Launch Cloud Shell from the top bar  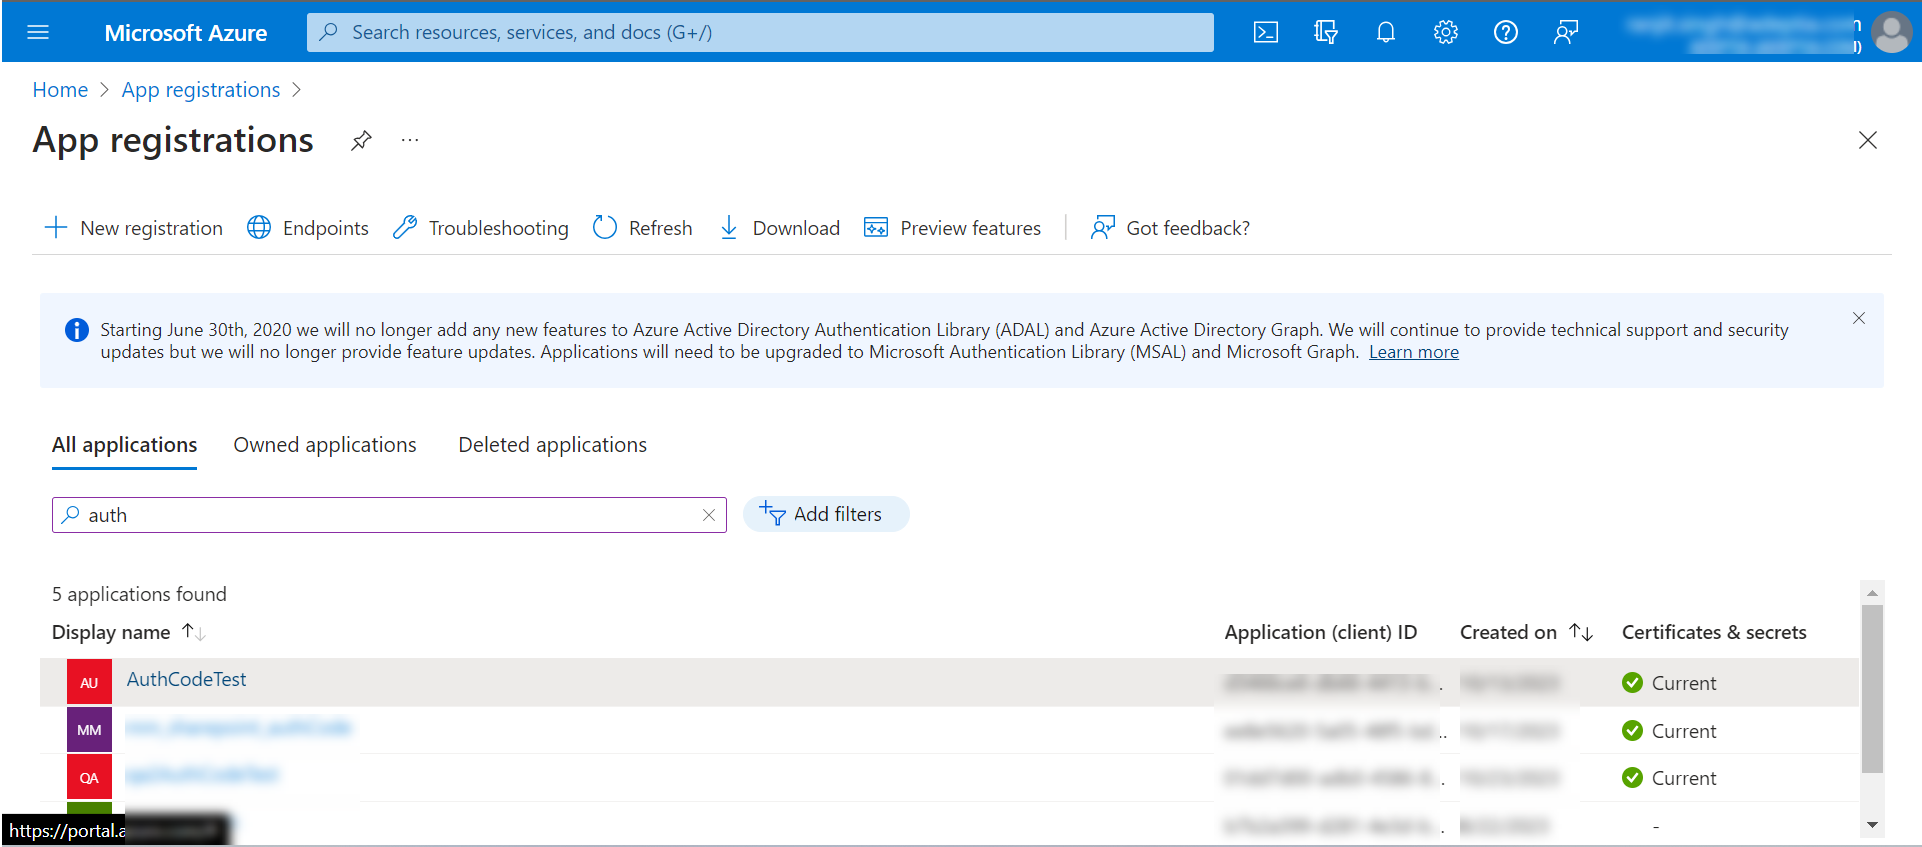[1265, 32]
